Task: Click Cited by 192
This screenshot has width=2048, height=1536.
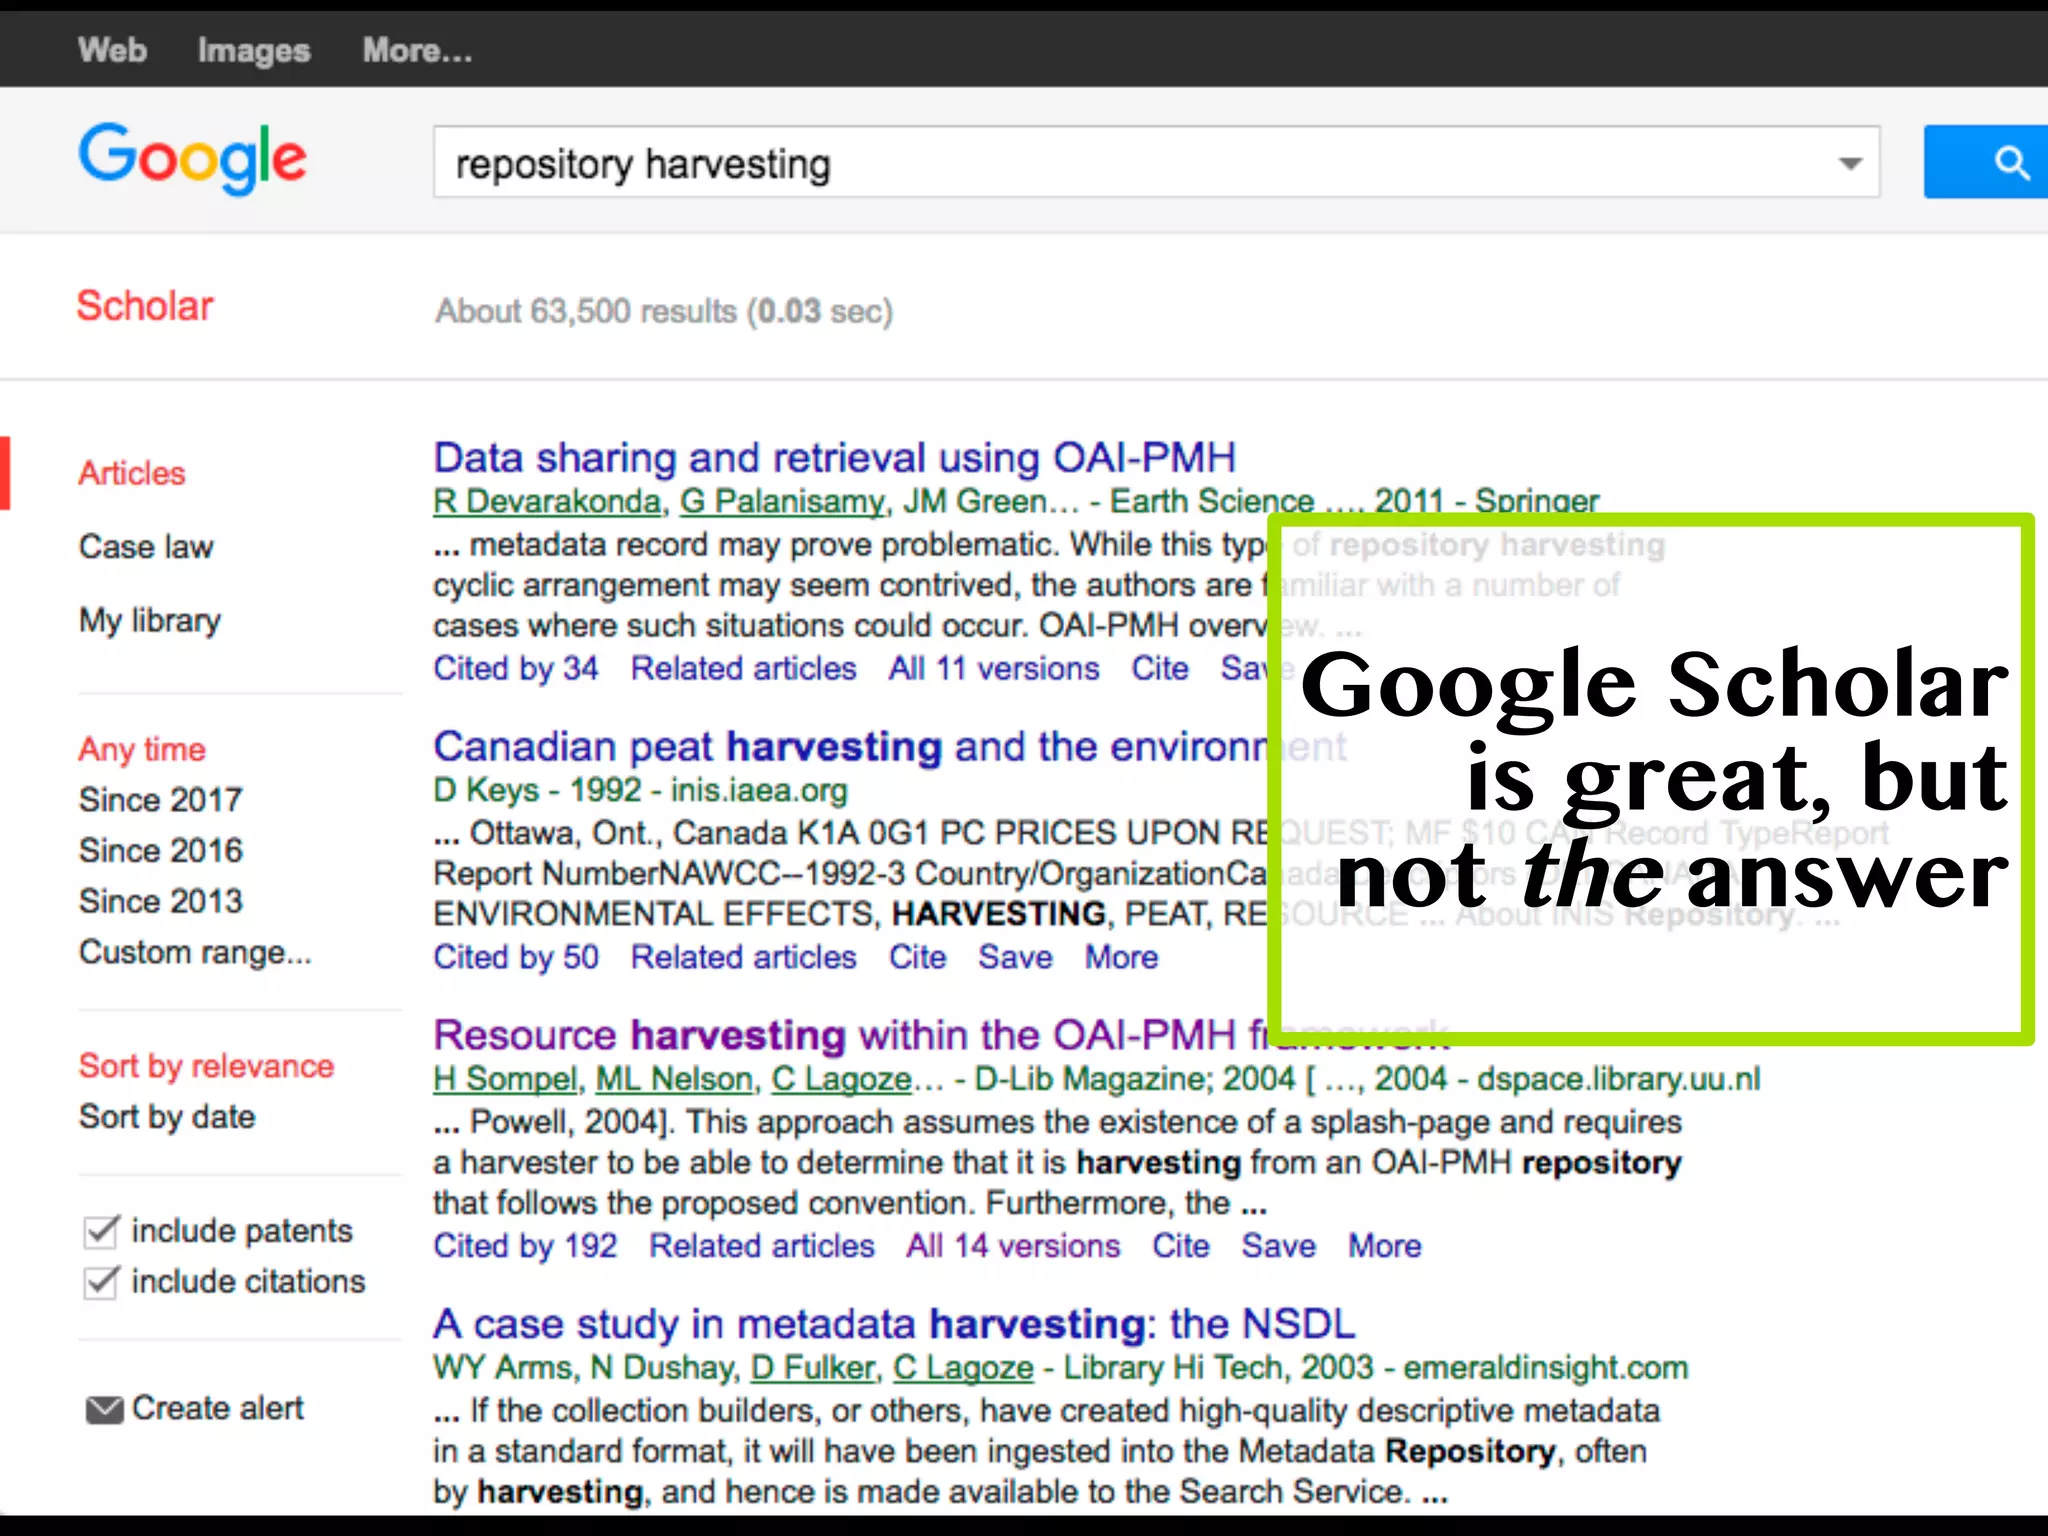Action: [525, 1246]
